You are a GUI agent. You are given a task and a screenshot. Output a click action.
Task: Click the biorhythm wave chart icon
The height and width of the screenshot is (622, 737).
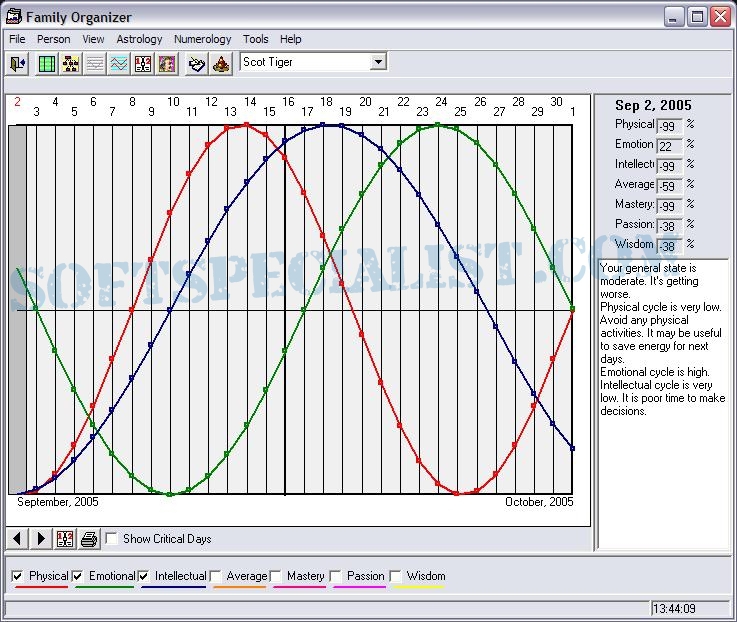click(x=119, y=63)
